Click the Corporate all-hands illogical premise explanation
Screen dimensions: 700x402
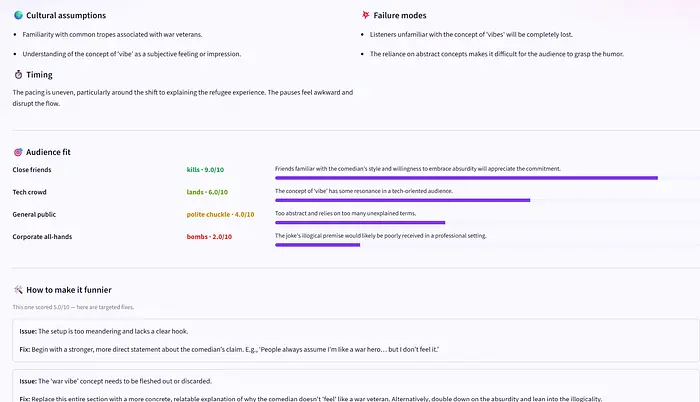point(381,236)
